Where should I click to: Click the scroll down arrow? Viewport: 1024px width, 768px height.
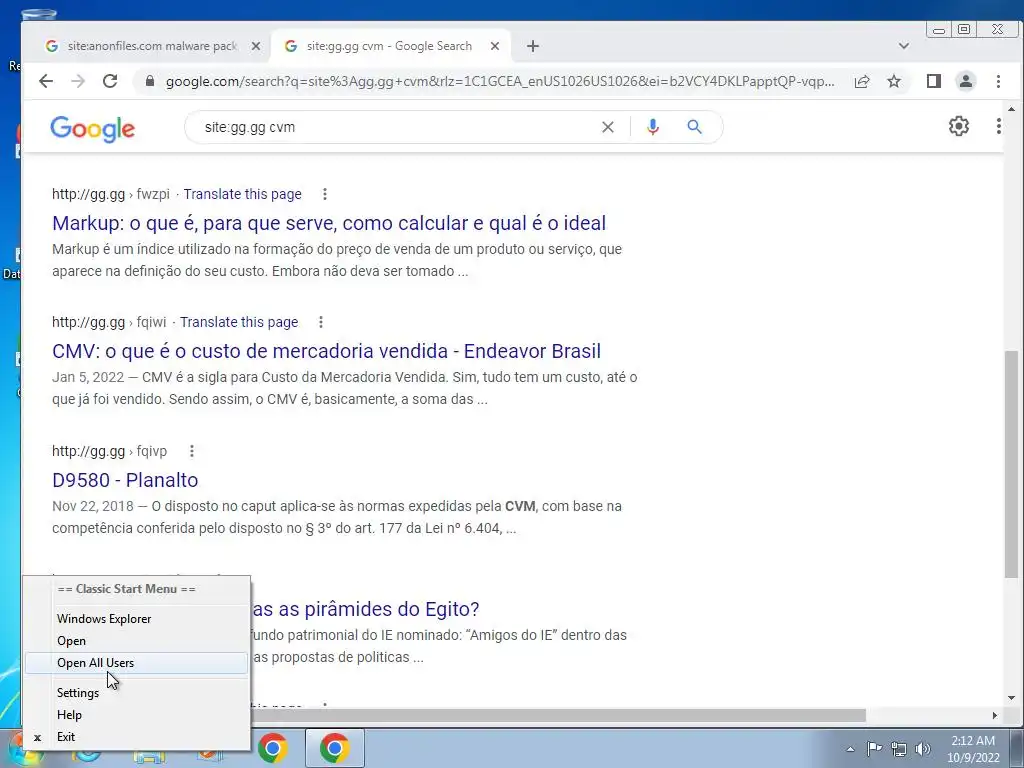point(1011,697)
